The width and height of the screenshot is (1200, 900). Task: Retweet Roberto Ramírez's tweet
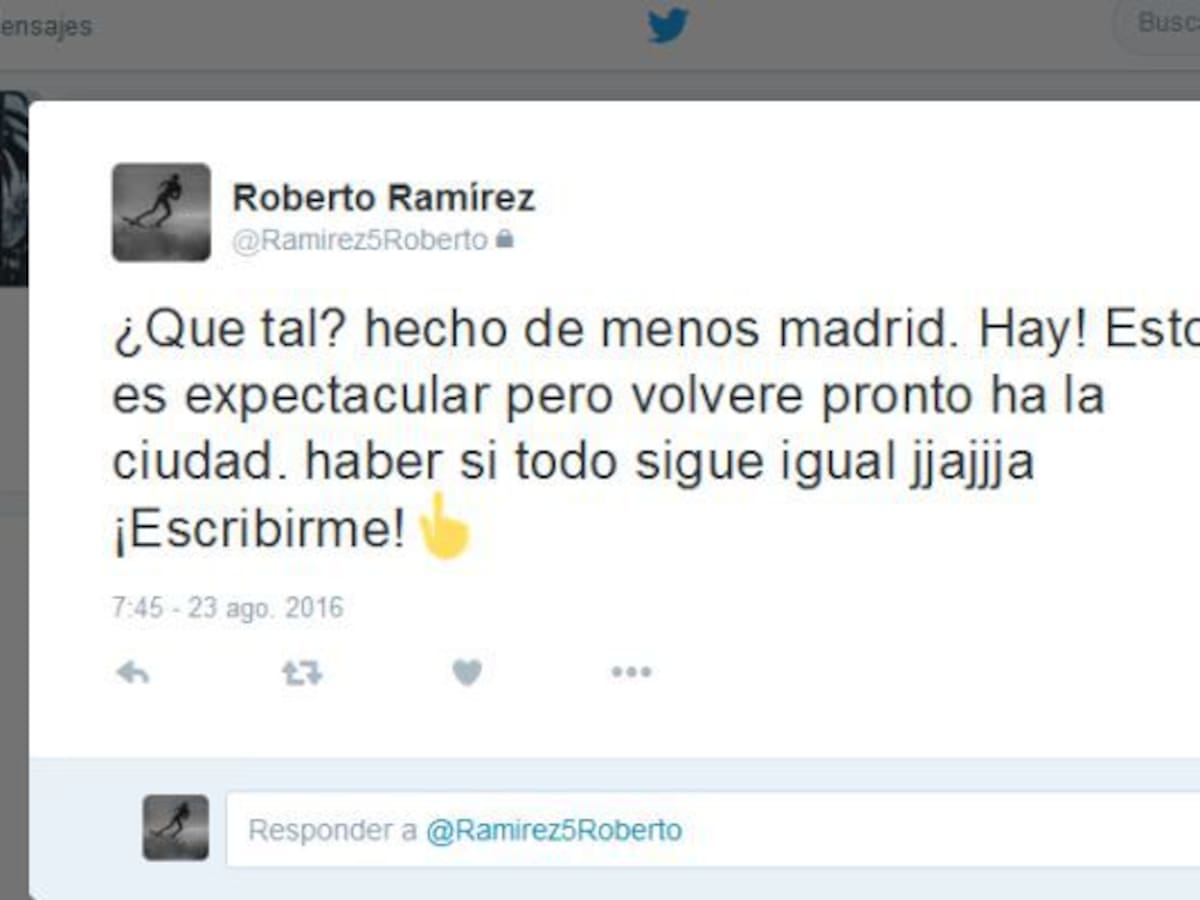pos(301,673)
